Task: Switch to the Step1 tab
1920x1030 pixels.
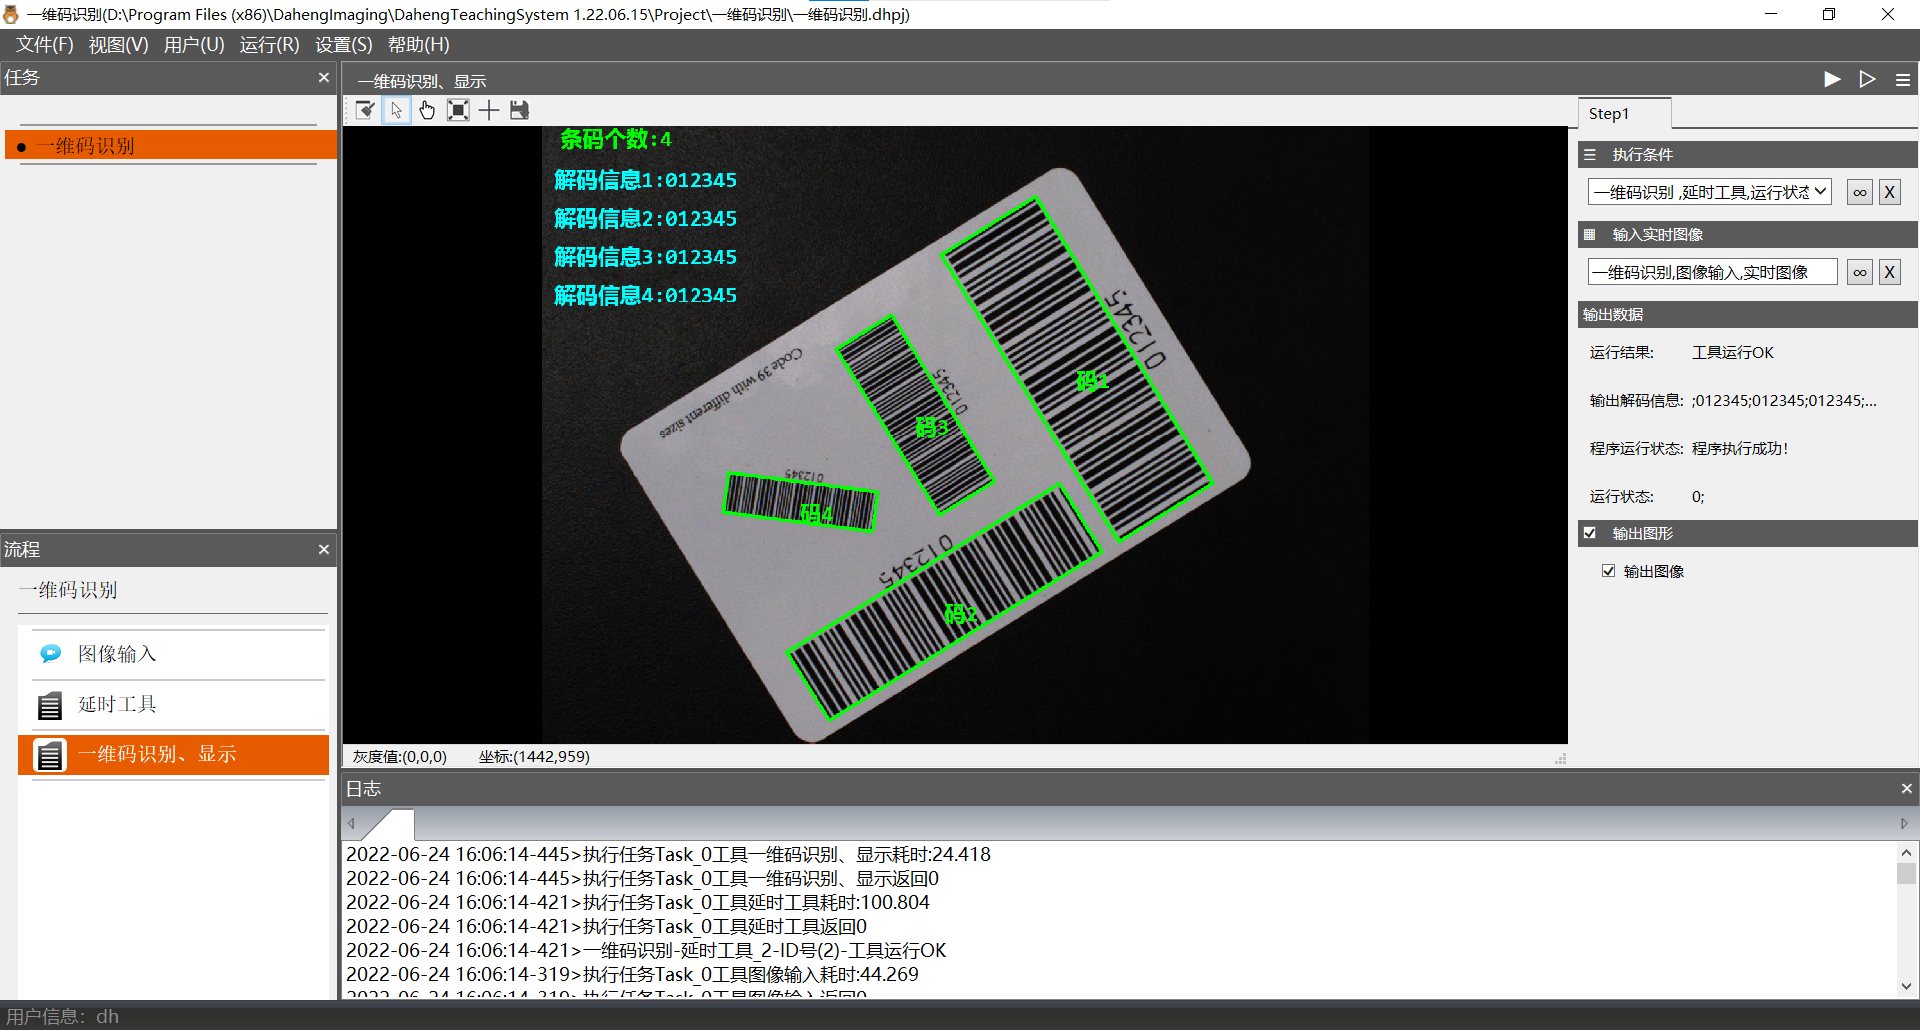Action: pos(1624,114)
